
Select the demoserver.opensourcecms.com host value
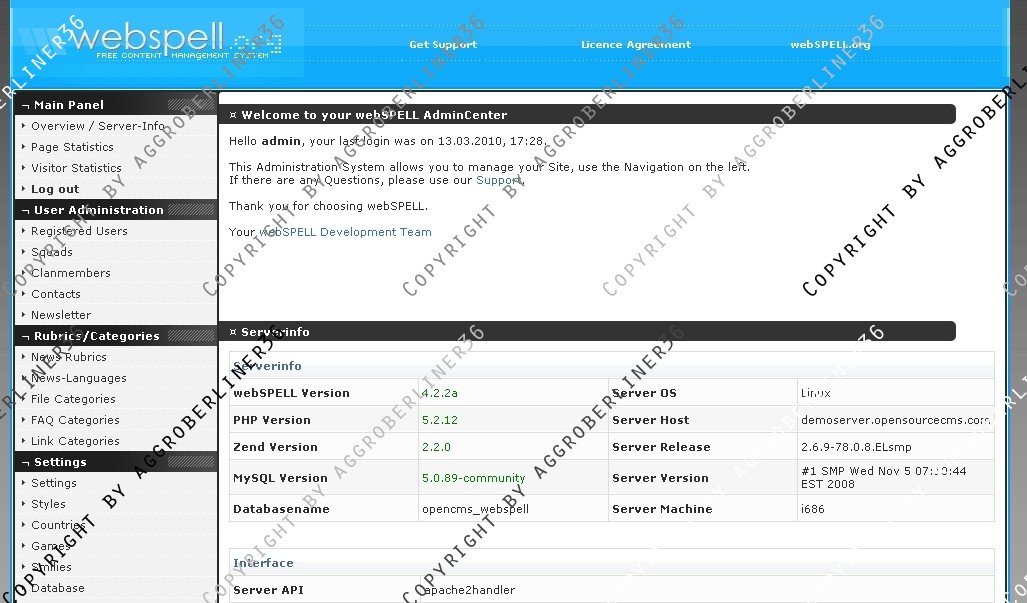point(895,420)
